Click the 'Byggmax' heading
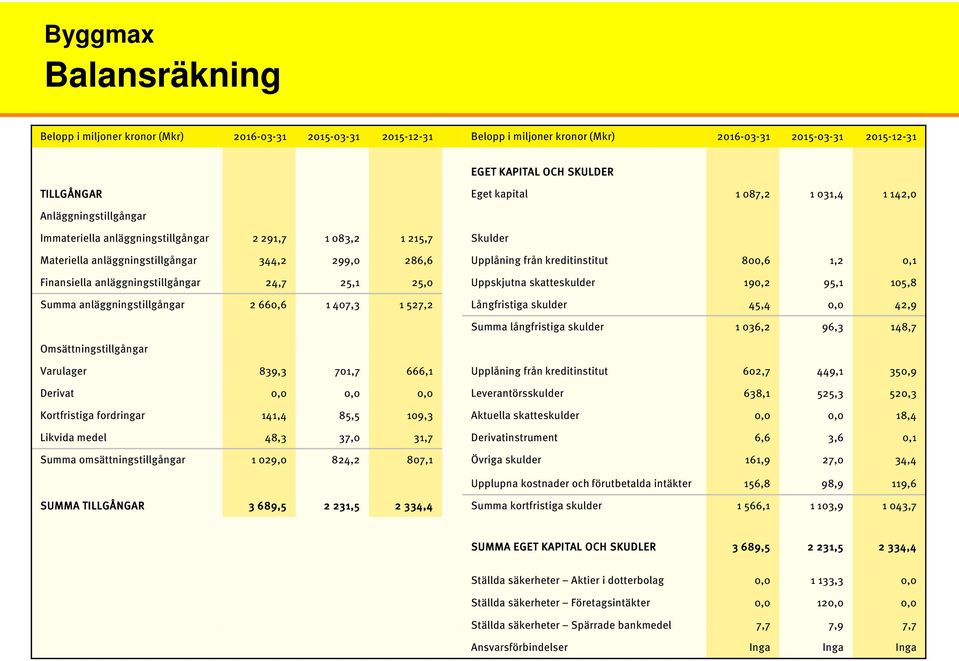The height and width of the screenshot is (661, 959). [x=99, y=34]
